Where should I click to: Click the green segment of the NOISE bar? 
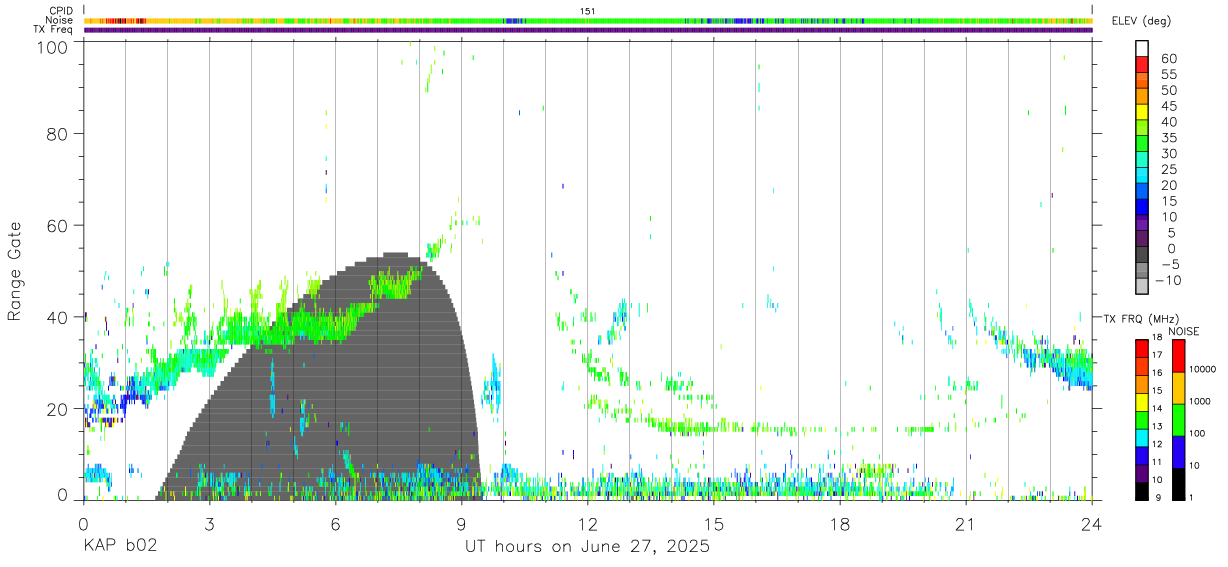click(1180, 419)
